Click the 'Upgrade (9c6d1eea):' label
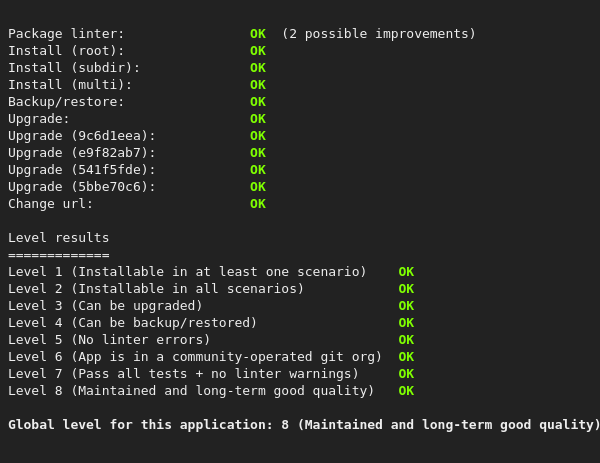This screenshot has height=463, width=600. click(82, 136)
